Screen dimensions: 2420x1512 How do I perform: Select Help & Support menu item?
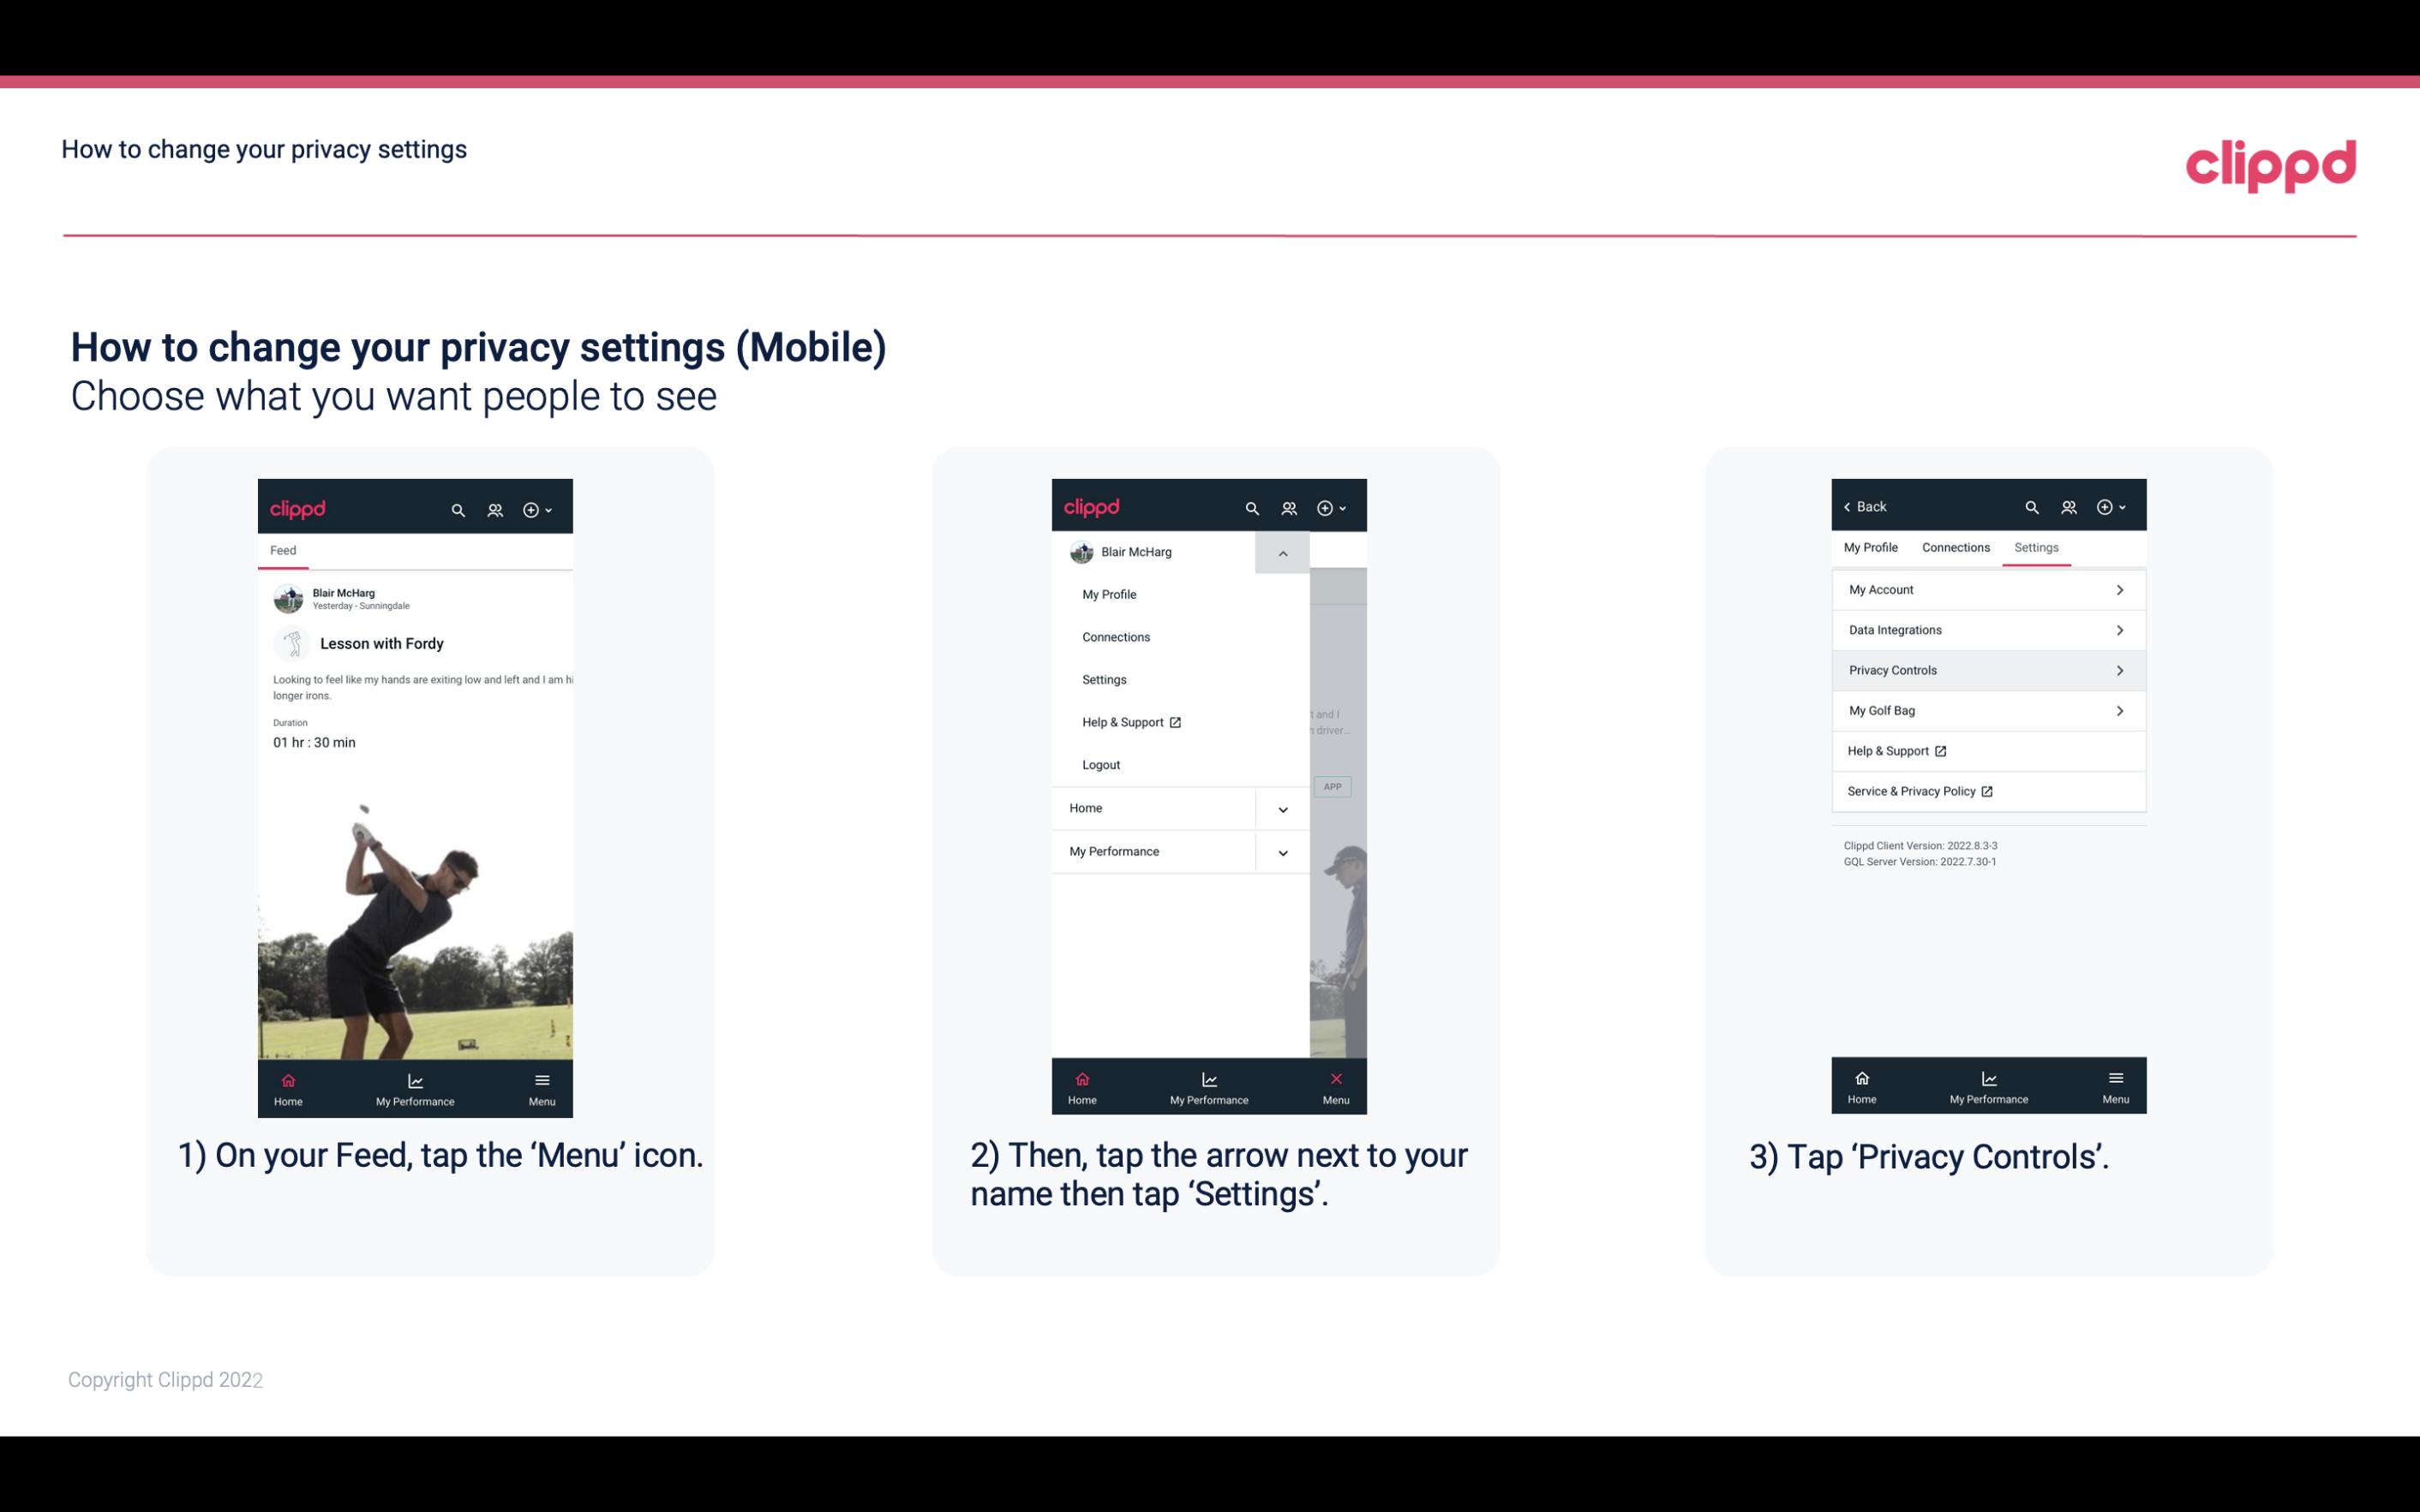[x=1129, y=721]
